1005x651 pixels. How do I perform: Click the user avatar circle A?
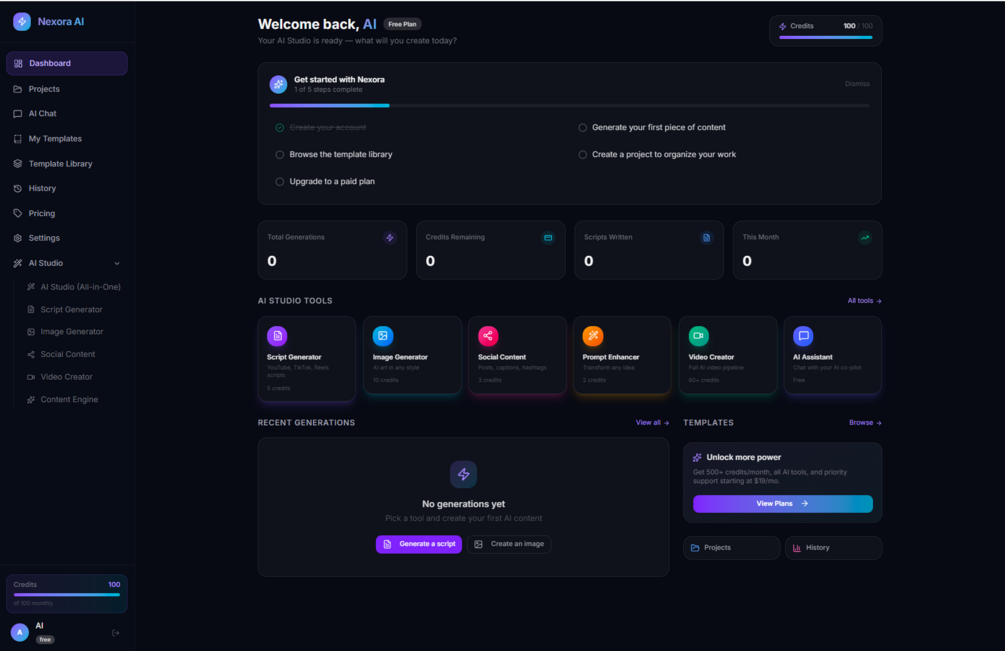tap(20, 632)
